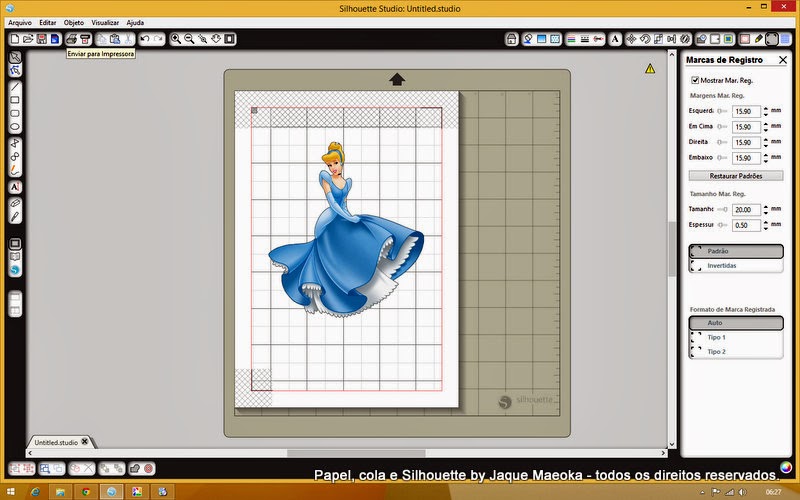This screenshot has height=500, width=800.
Task: Select the Rectangle drawing tool
Action: (15, 100)
